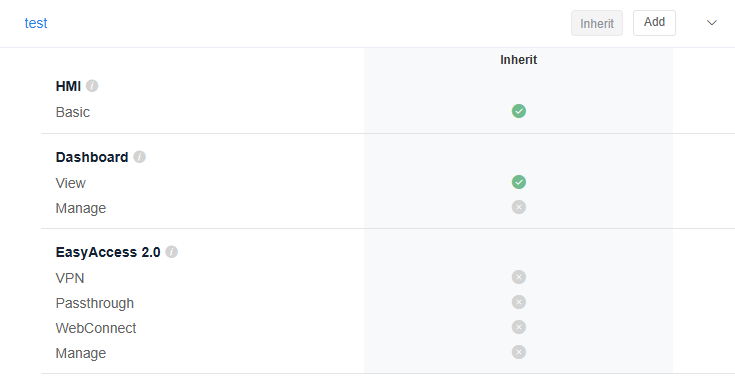
Task: Click the info icon beside Dashboard
Action: 139,157
